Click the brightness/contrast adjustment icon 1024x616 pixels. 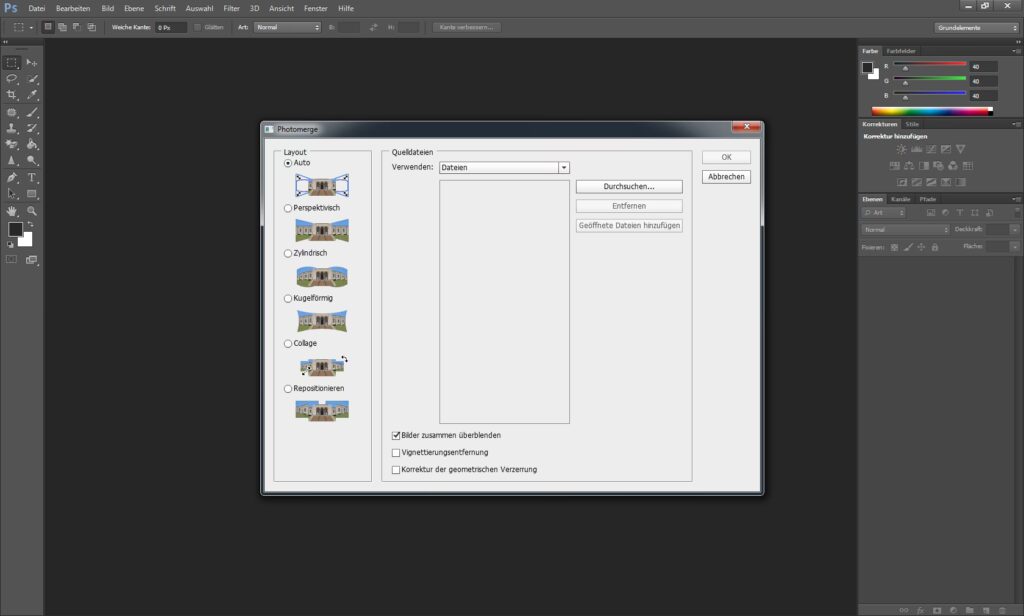tap(901, 149)
